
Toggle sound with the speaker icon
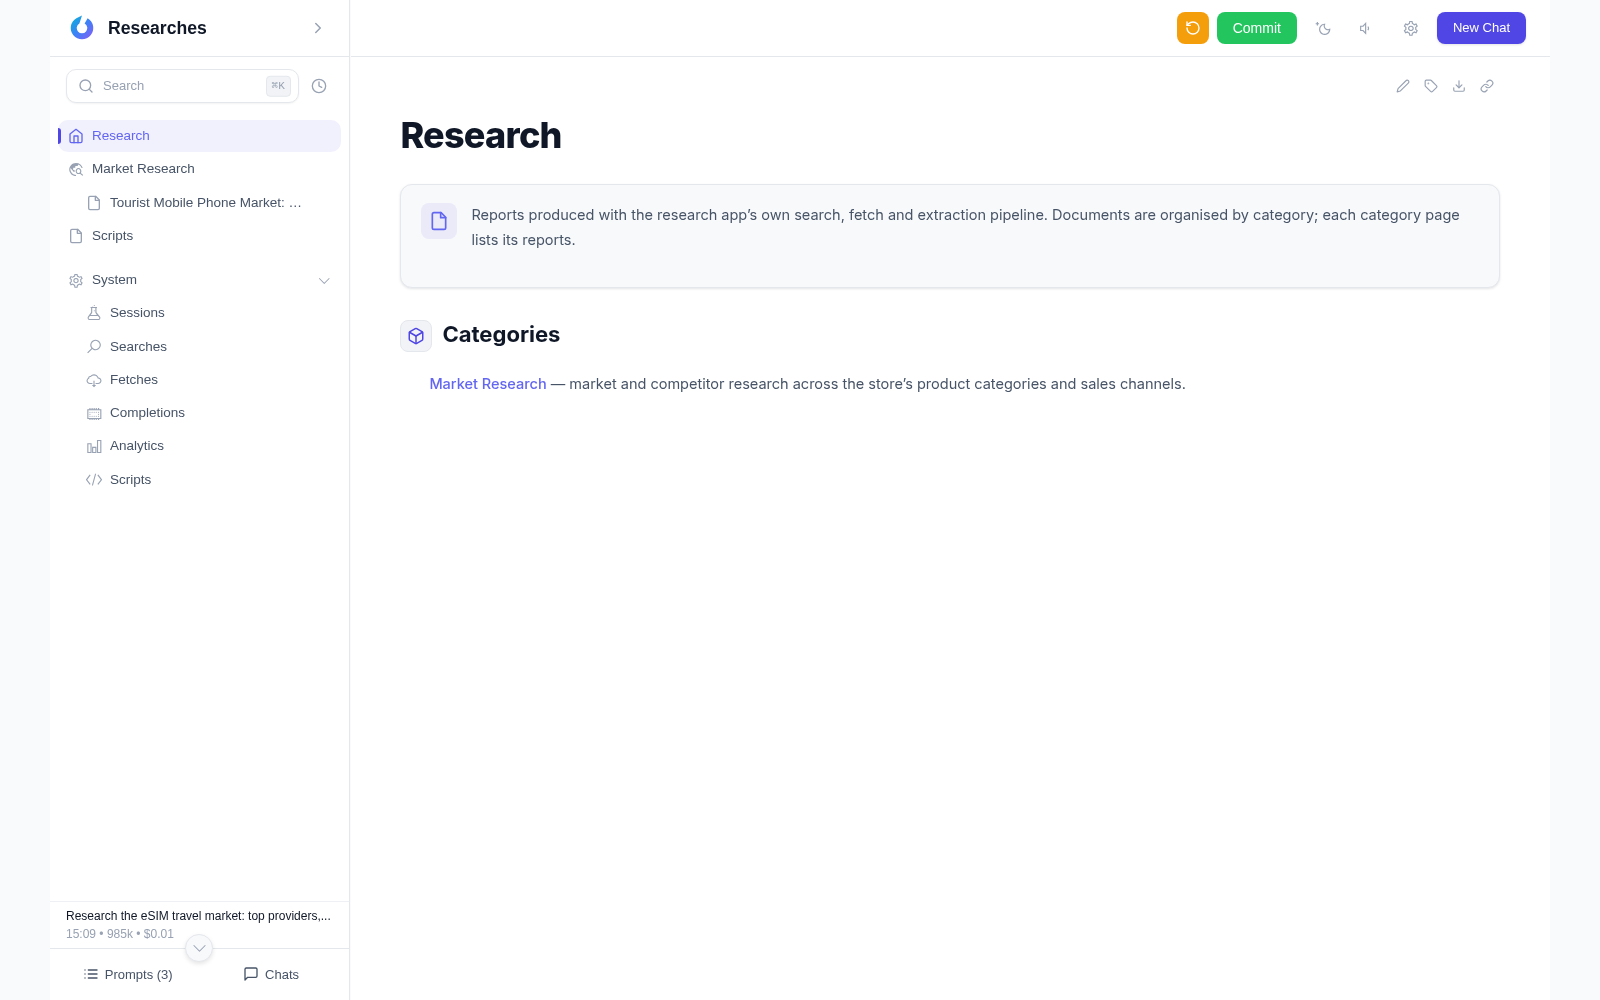pyautogui.click(x=1365, y=28)
